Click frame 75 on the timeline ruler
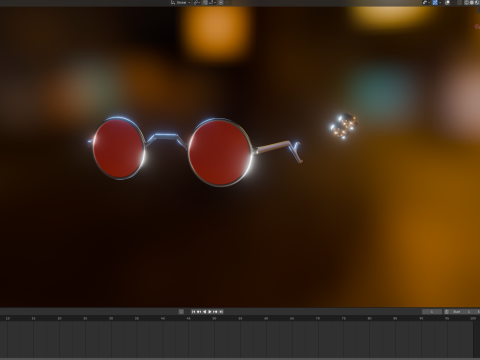Image resolution: width=480 pixels, height=360 pixels. pyautogui.click(x=344, y=319)
